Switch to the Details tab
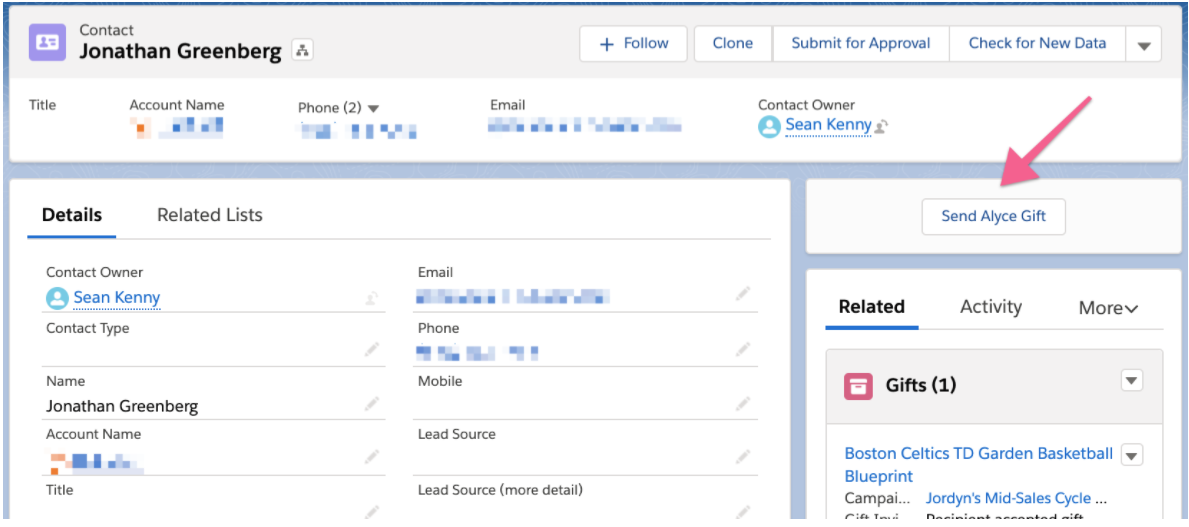The width and height of the screenshot is (1189, 527). click(72, 215)
